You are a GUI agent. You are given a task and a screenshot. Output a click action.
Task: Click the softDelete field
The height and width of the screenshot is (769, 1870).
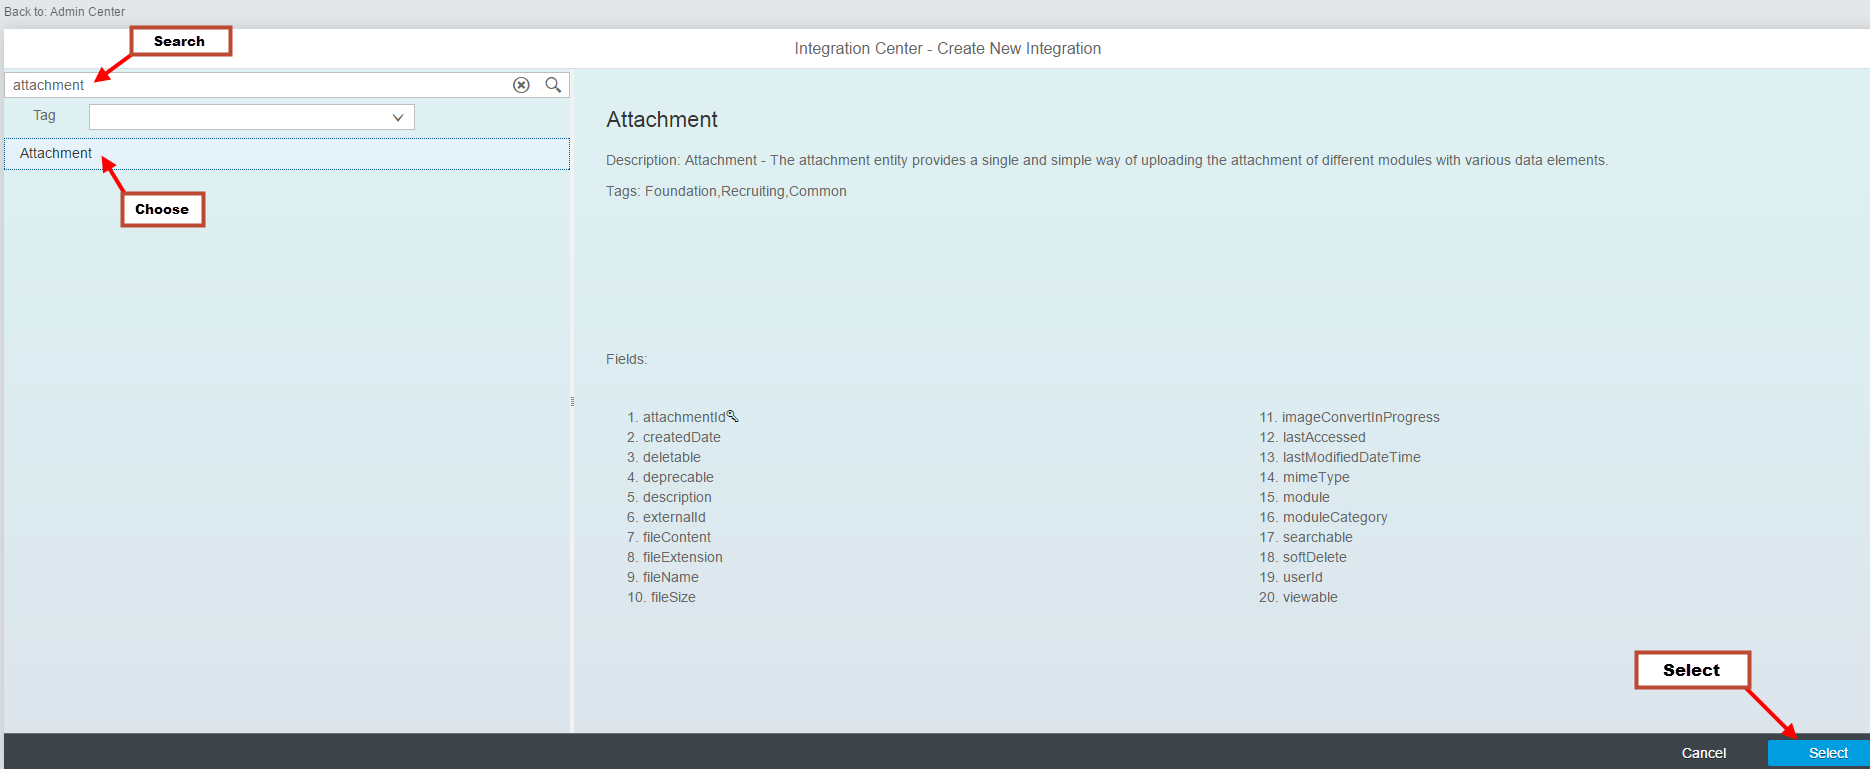(1315, 557)
